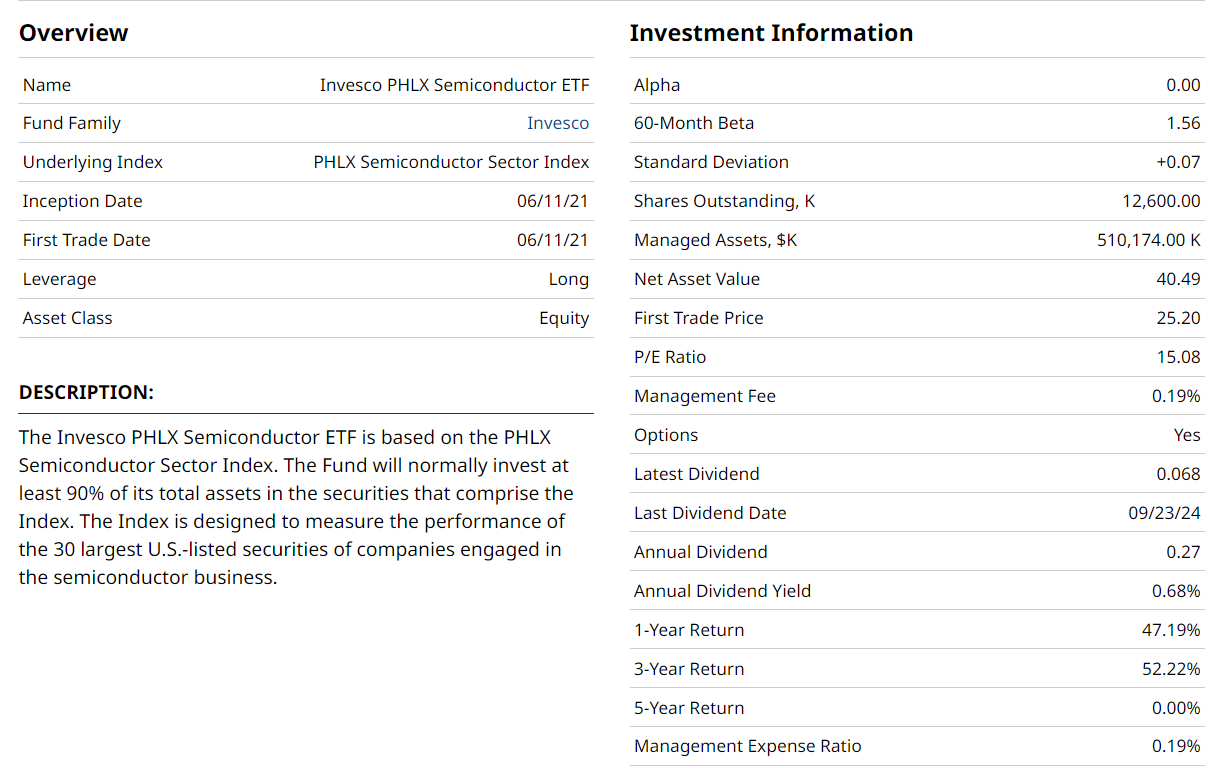Viewport: 1223px width, 770px height.
Task: Click the 60-Month Beta value 1.56
Action: [x=1183, y=123]
